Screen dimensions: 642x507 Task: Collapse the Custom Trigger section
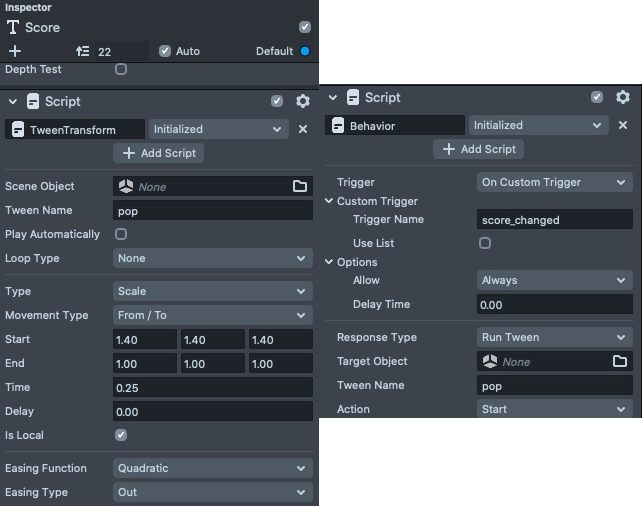(329, 201)
